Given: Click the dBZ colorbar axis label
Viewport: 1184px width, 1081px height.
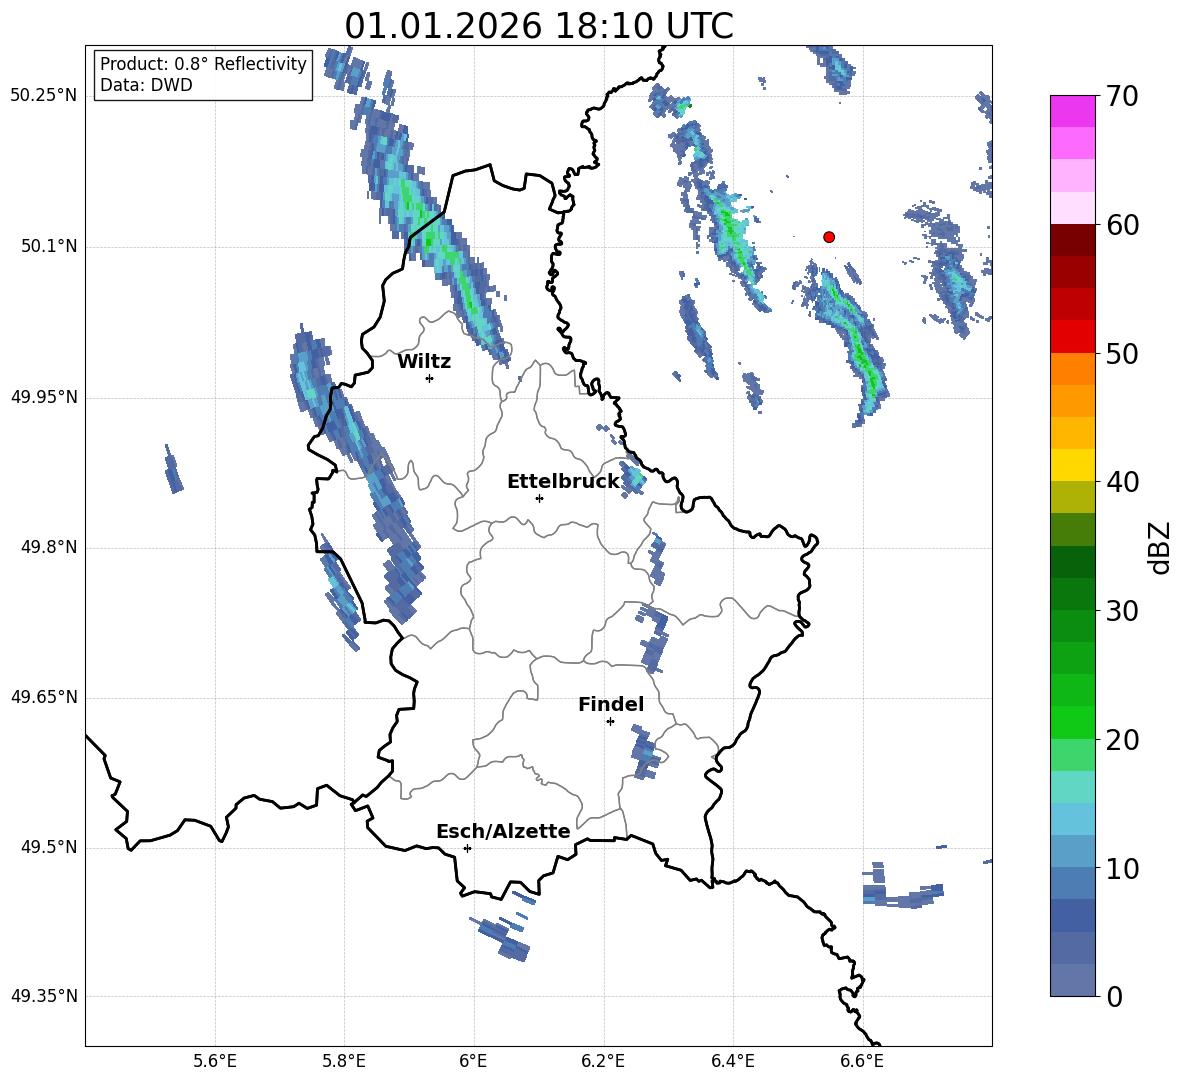Looking at the screenshot, I should pos(1159,547).
